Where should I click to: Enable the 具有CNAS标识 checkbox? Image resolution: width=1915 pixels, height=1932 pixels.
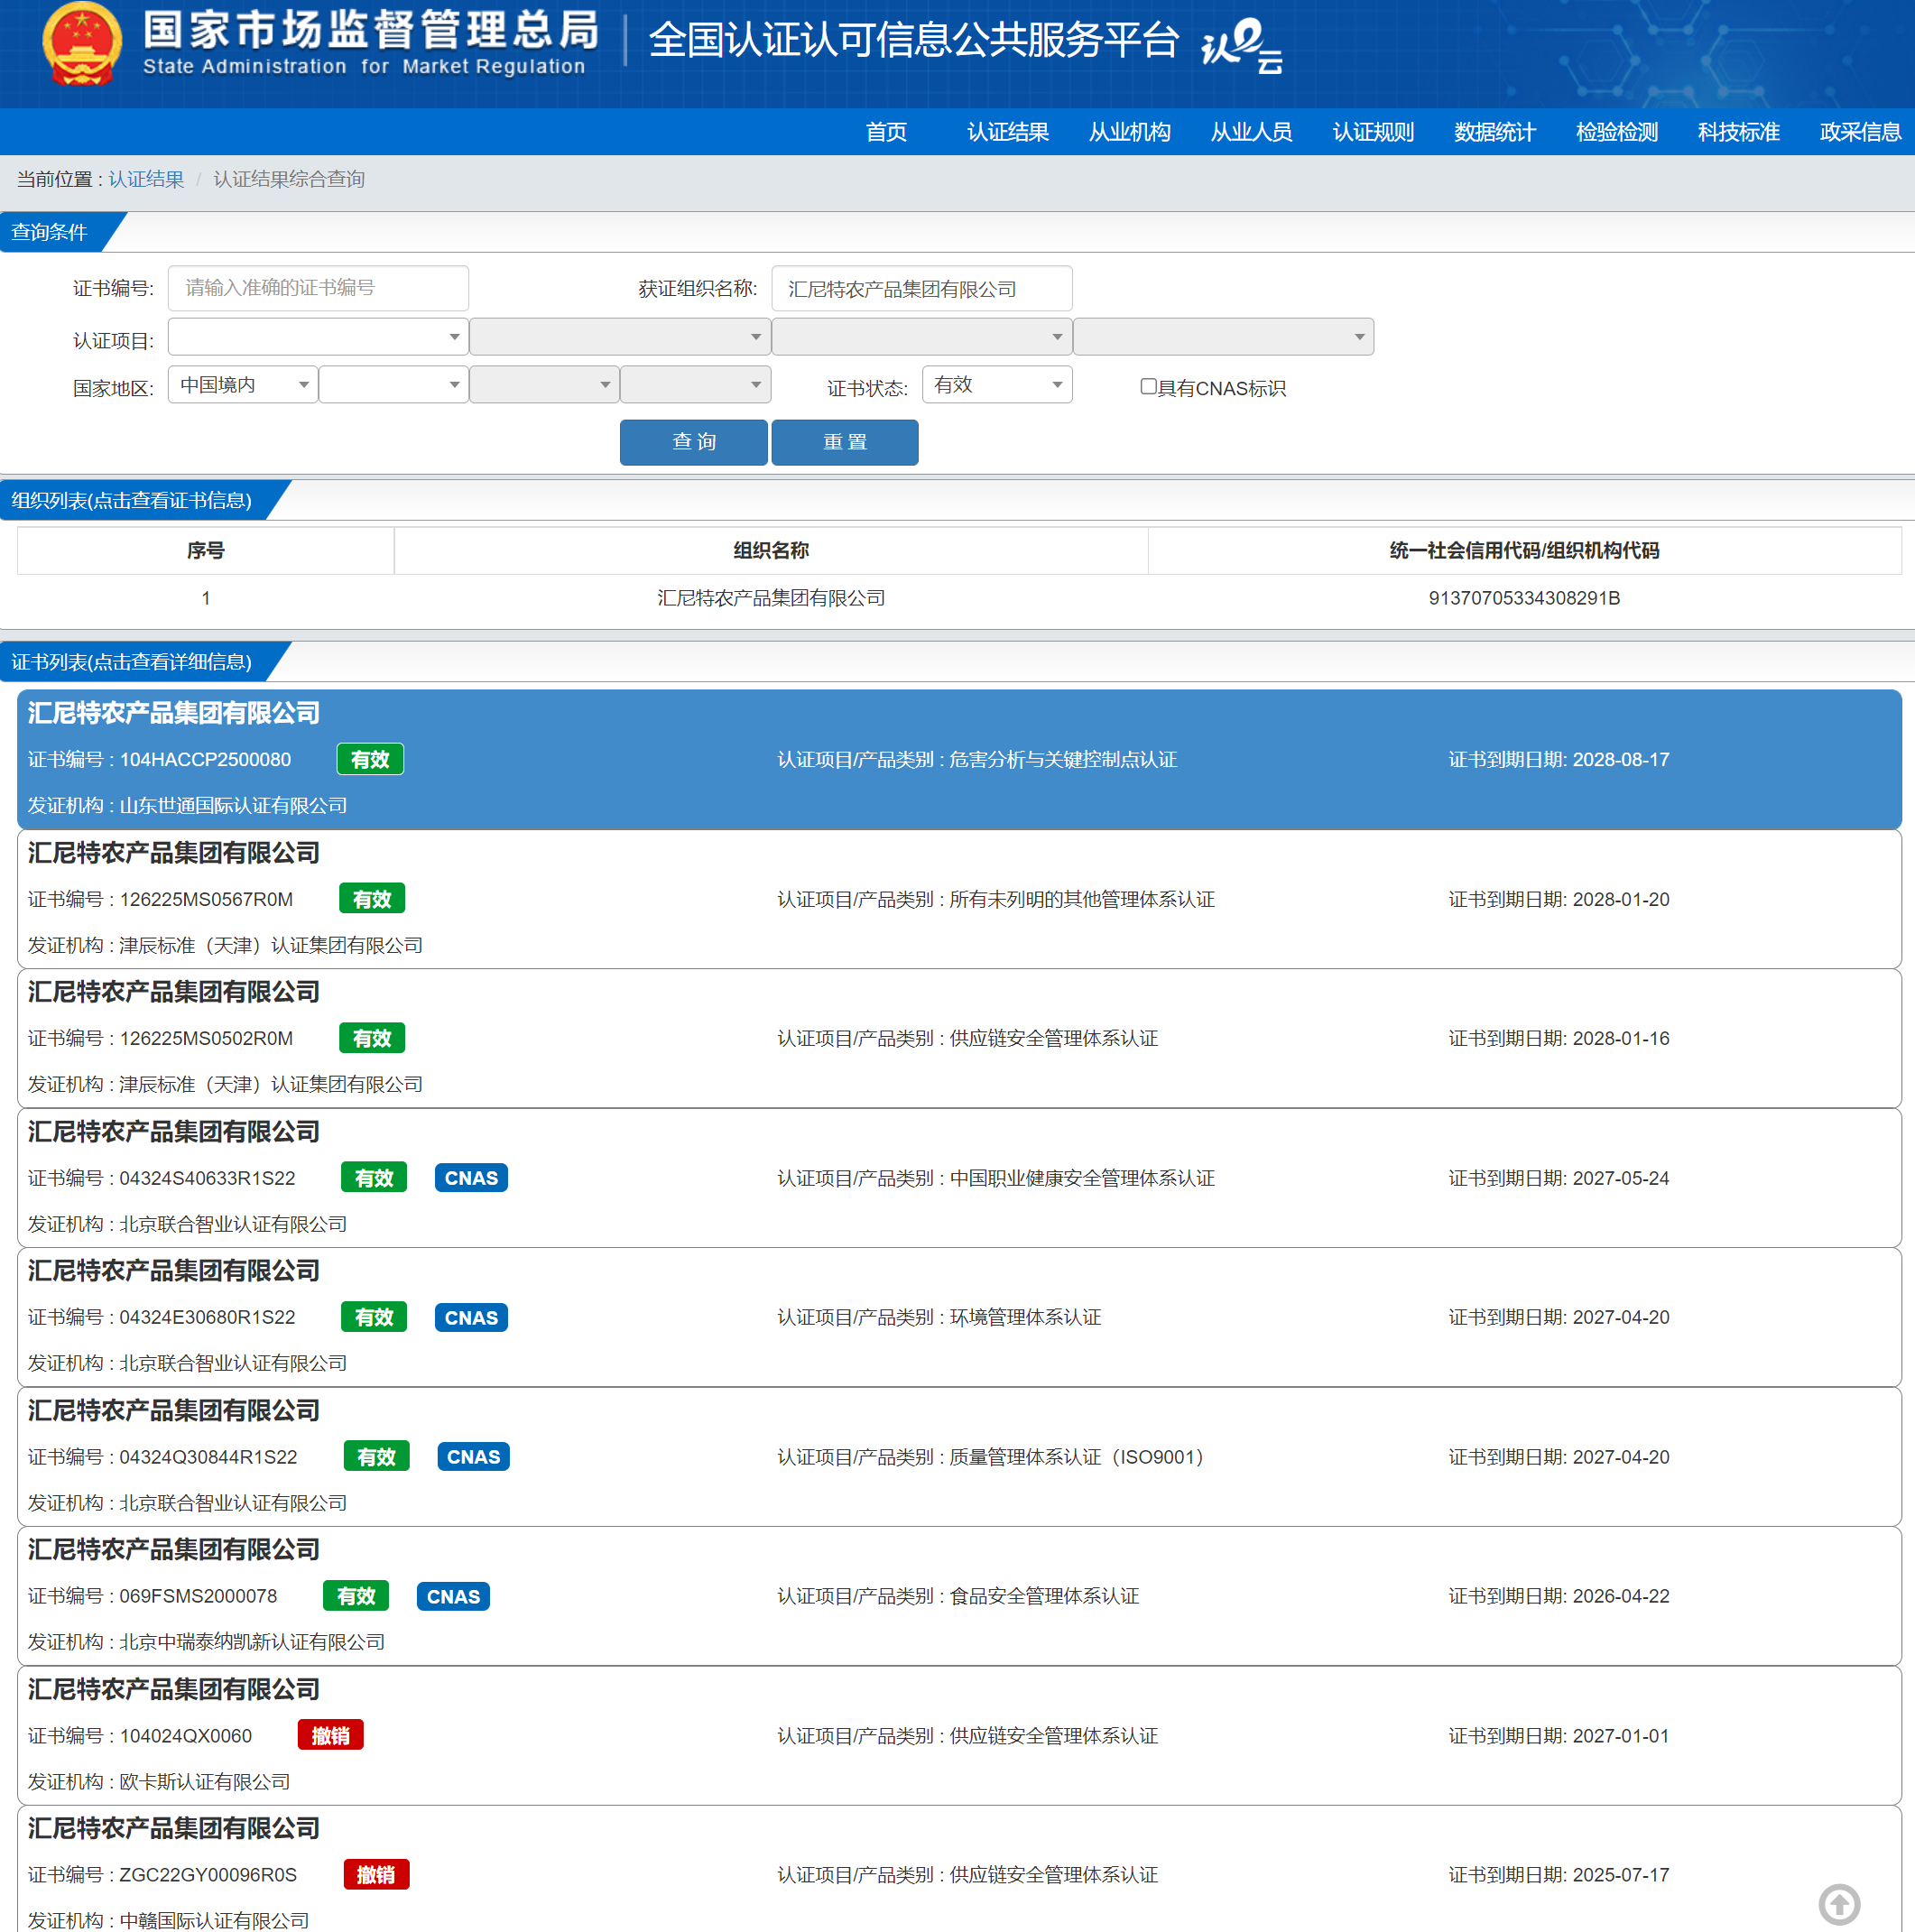[1148, 386]
